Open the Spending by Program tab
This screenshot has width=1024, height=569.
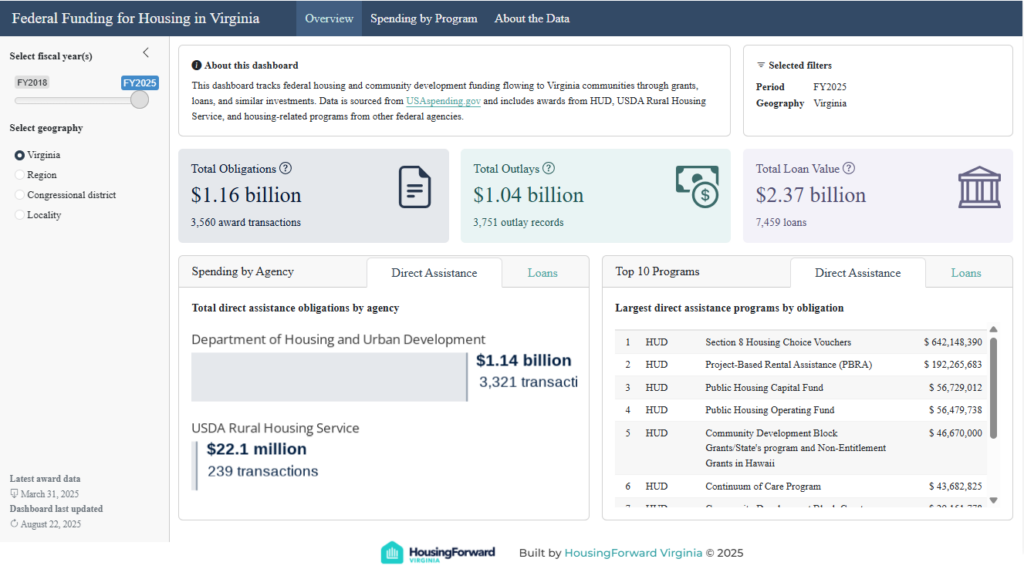coord(423,18)
